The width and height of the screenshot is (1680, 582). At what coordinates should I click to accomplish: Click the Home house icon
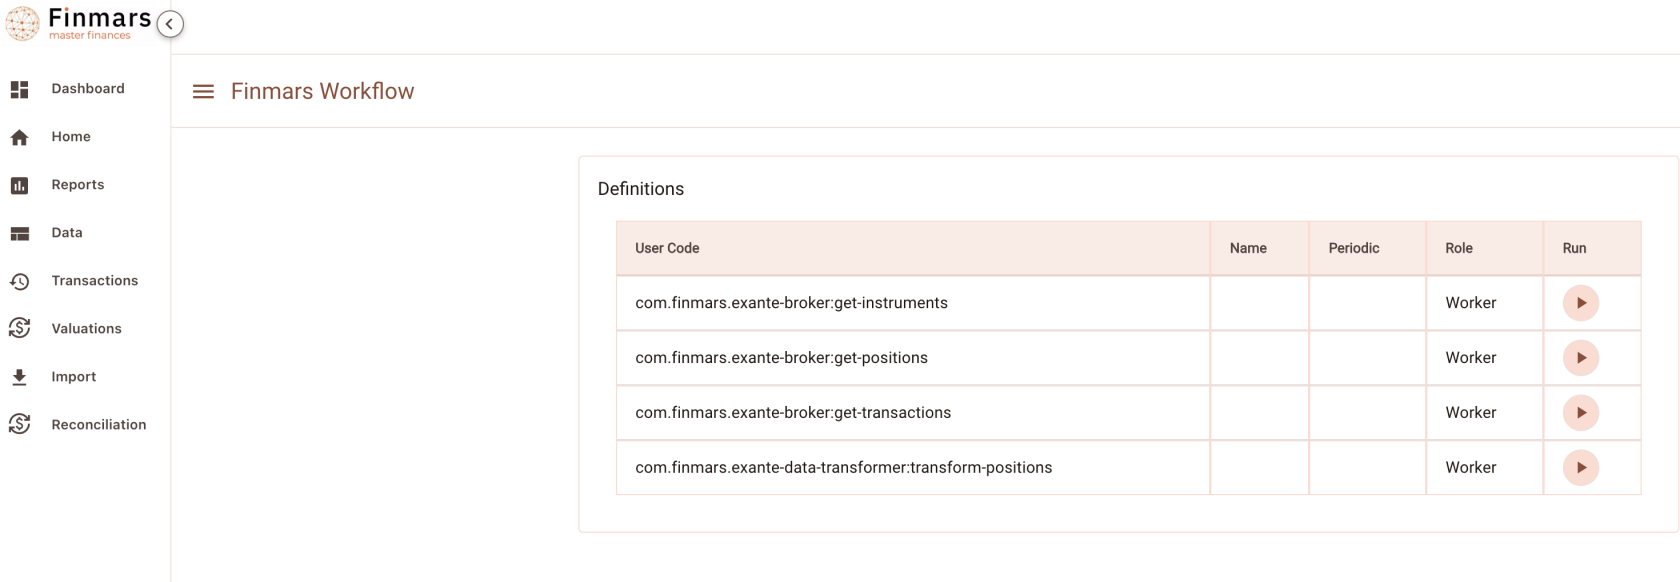20,137
